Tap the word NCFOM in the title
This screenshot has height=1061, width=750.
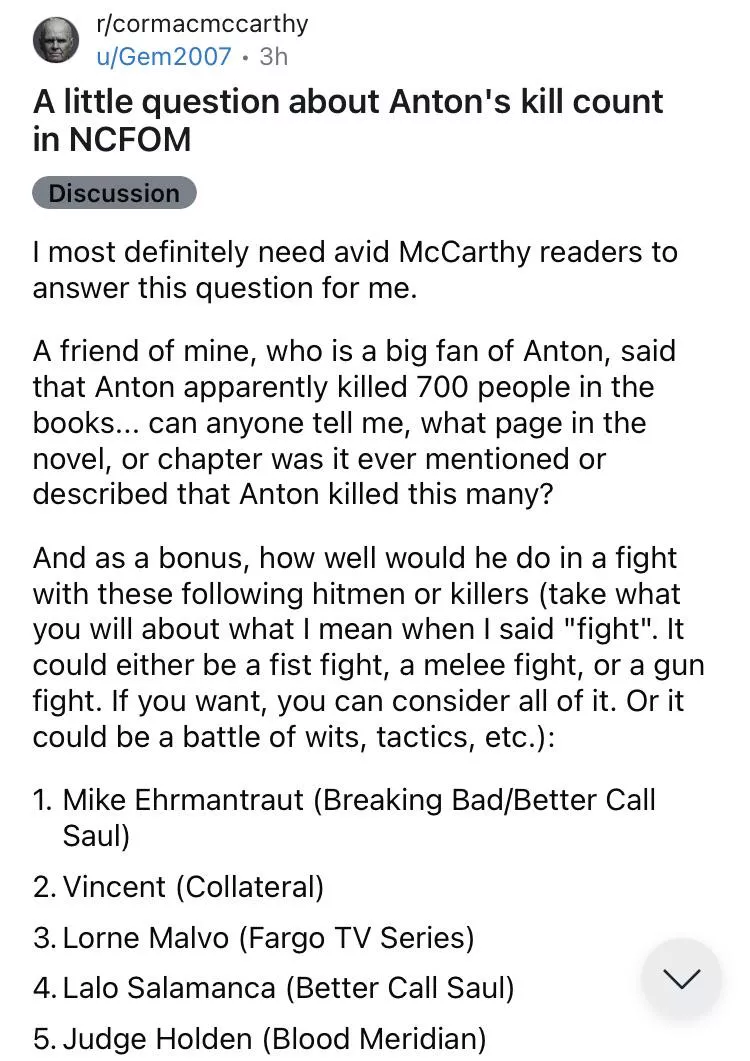coord(129,139)
